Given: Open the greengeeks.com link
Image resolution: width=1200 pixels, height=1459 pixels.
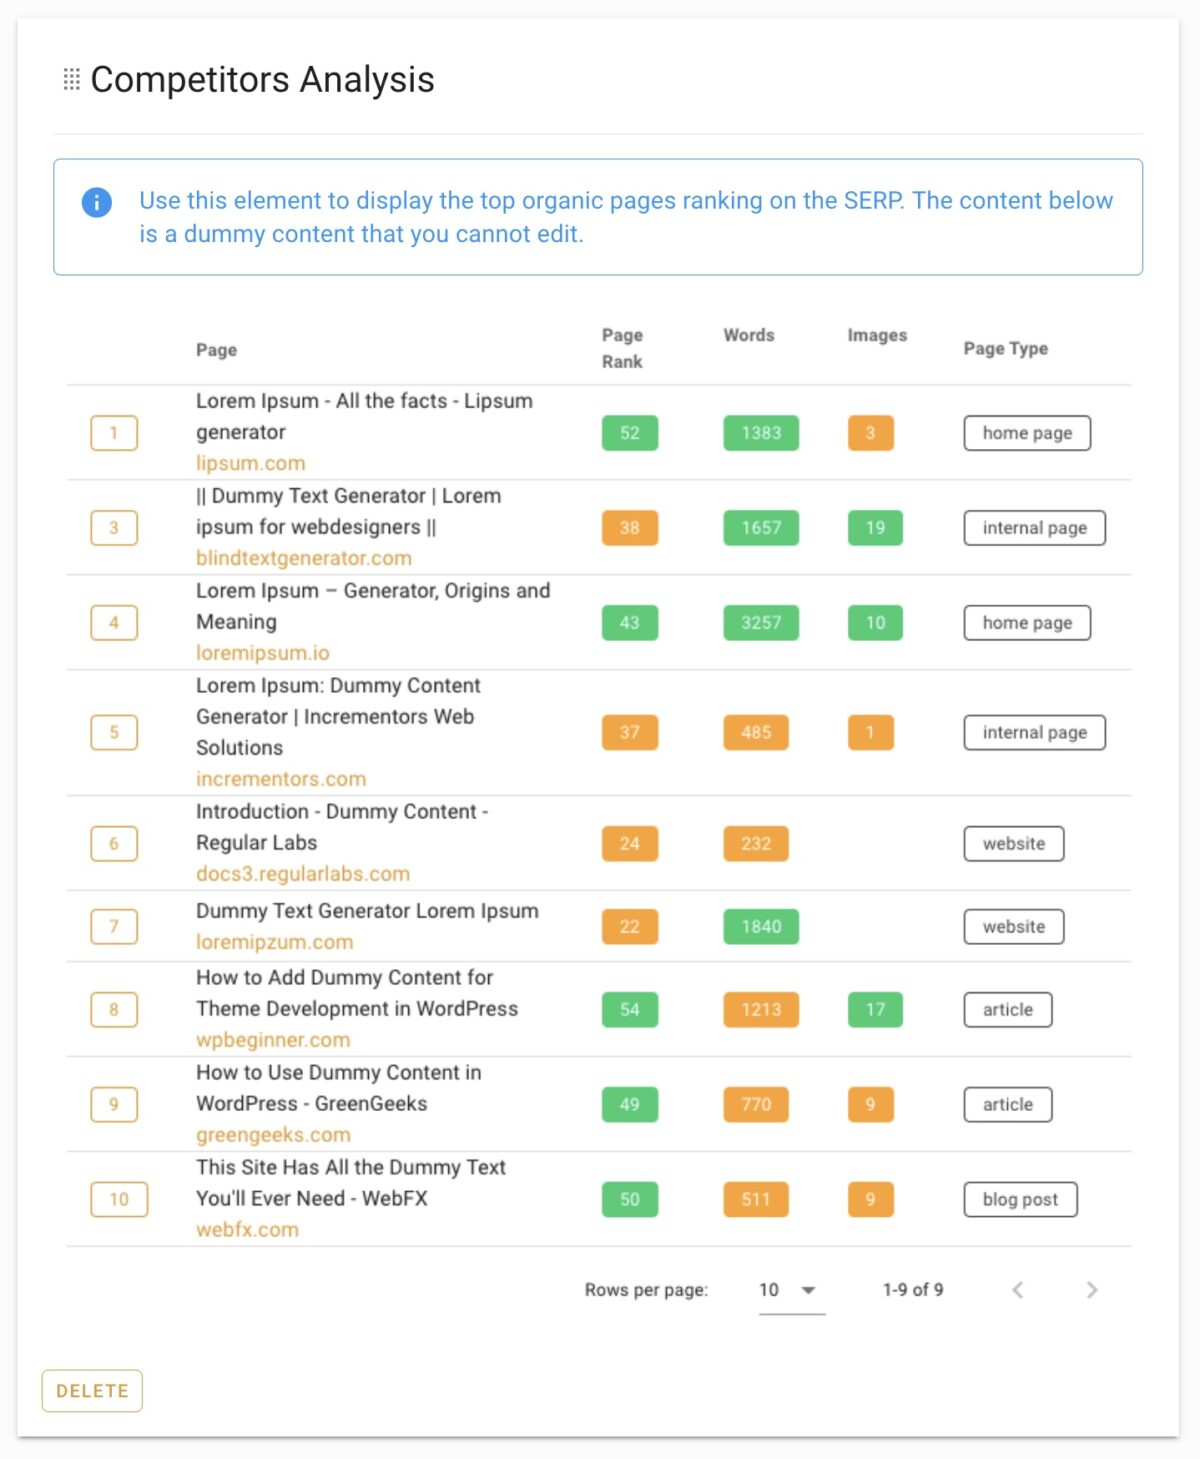Looking at the screenshot, I should [272, 1134].
